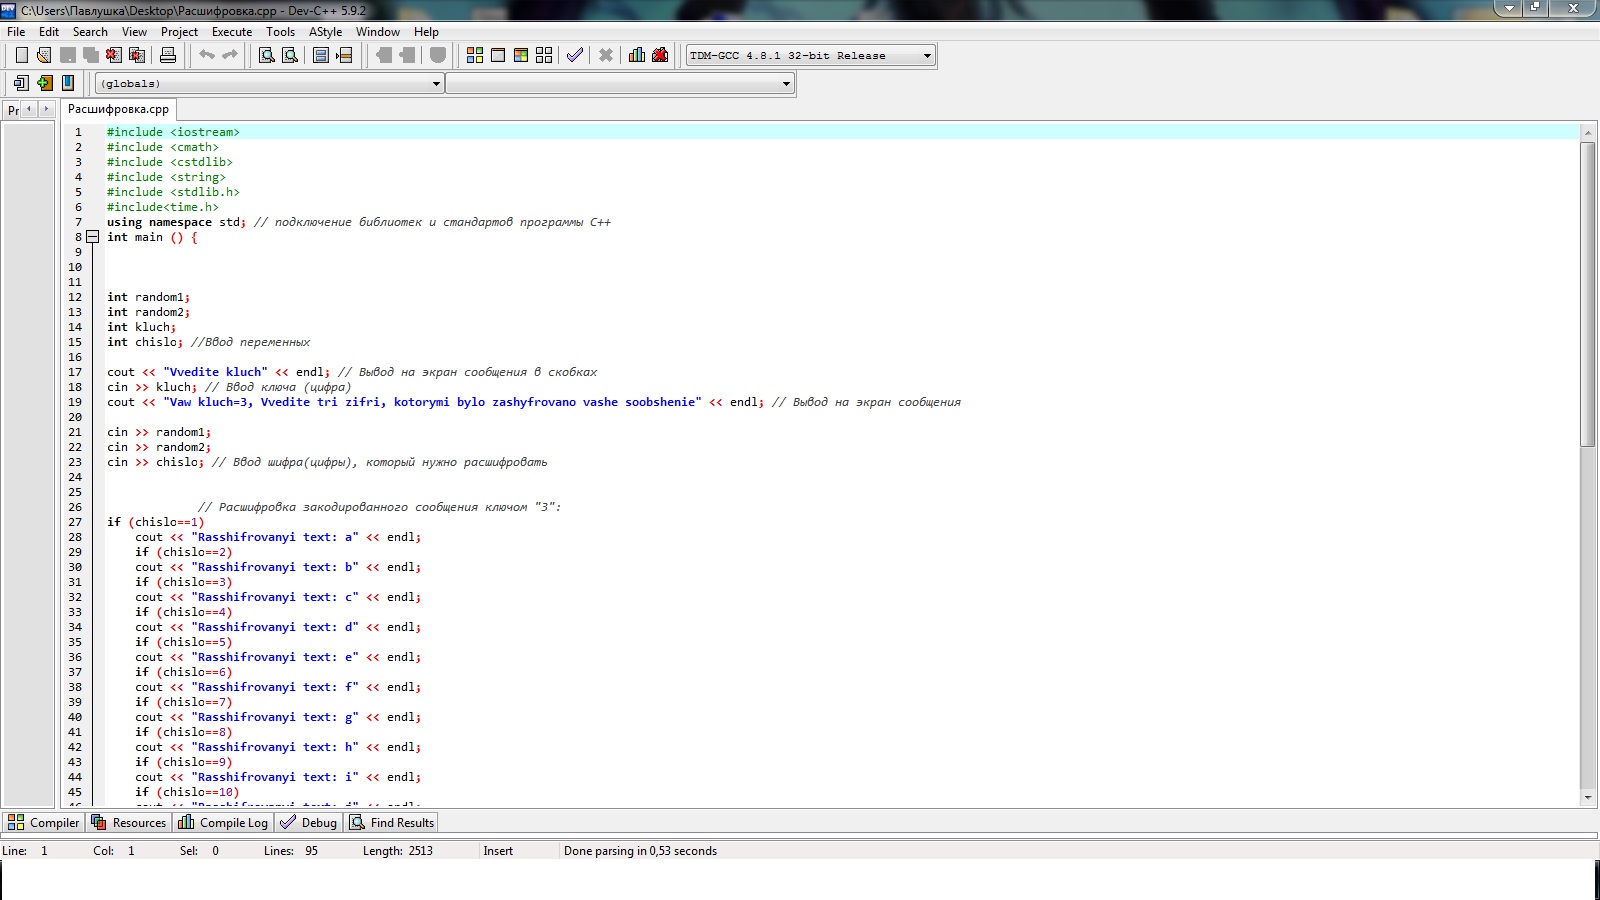This screenshot has height=900, width=1600.
Task: Click the Compile icon with colored squares
Action: (x=475, y=55)
